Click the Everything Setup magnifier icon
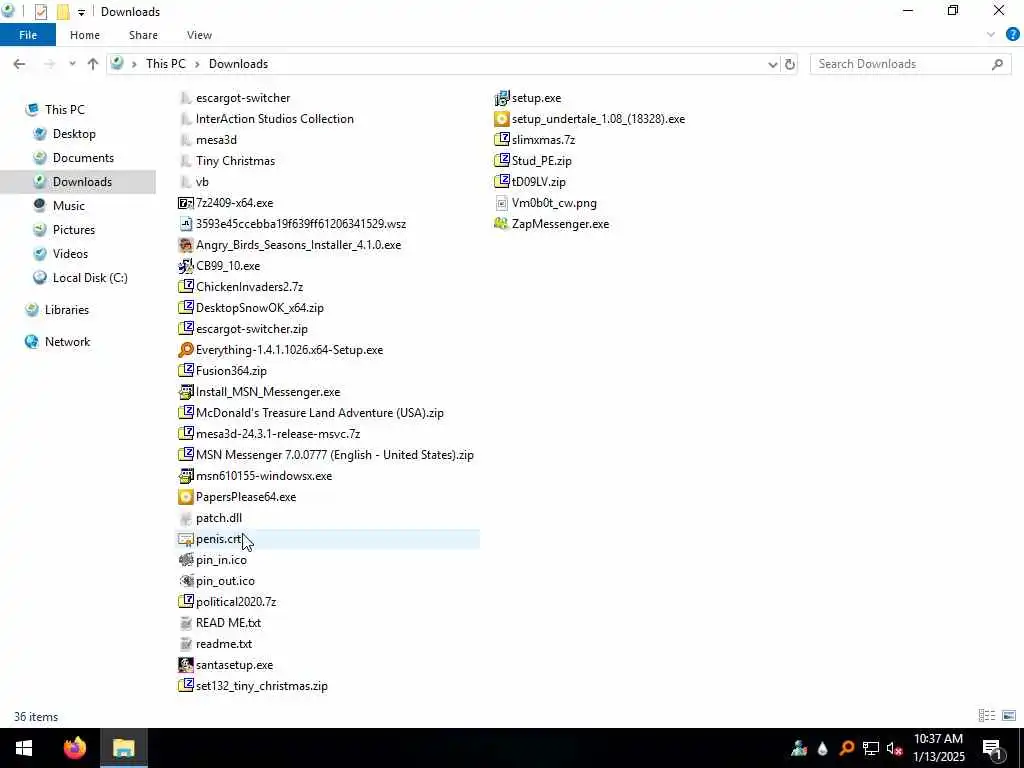The width and height of the screenshot is (1024, 768). tap(186, 350)
